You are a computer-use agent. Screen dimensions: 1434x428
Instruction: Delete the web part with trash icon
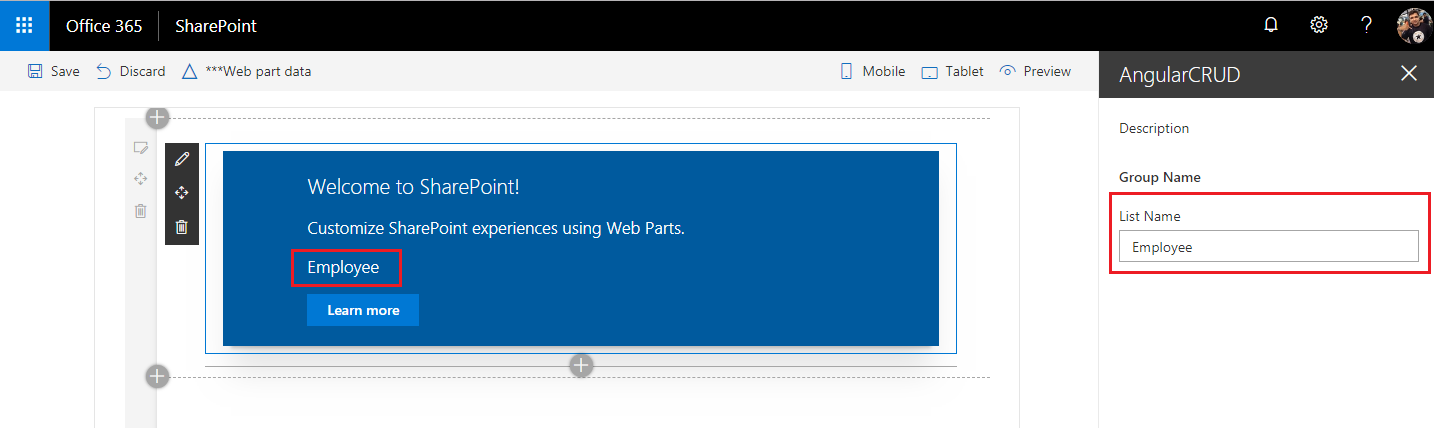click(181, 227)
